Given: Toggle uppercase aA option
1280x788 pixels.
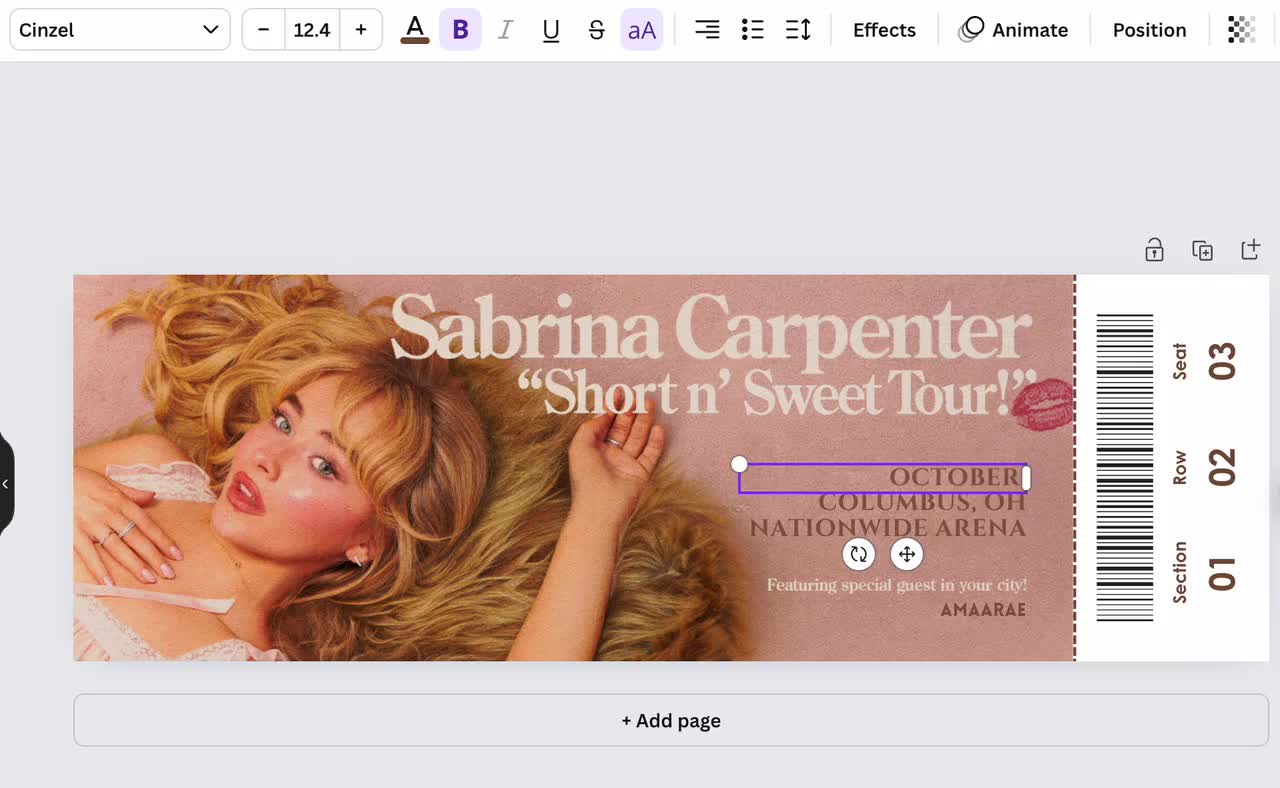Looking at the screenshot, I should point(642,30).
